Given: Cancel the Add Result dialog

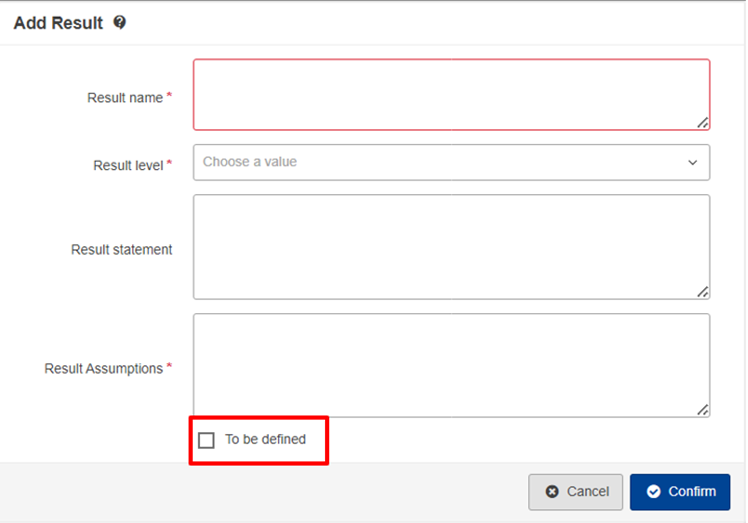Looking at the screenshot, I should coord(575,492).
